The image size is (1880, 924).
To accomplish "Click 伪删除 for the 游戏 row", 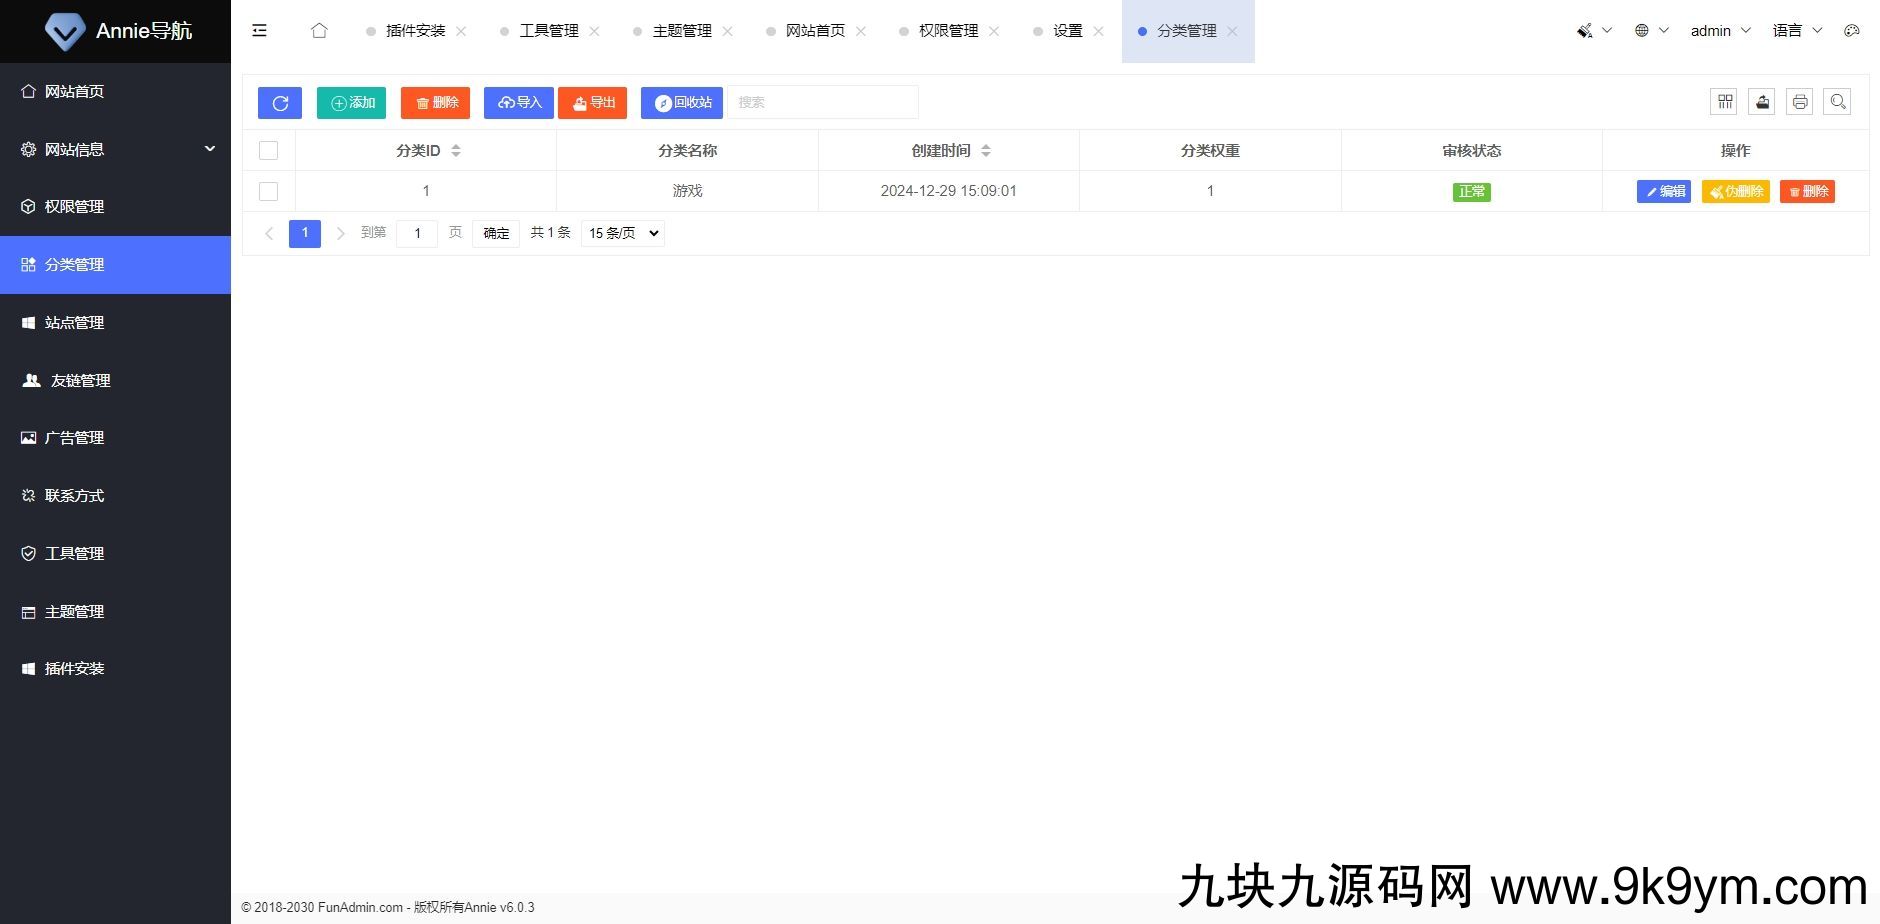I will 1736,191.
